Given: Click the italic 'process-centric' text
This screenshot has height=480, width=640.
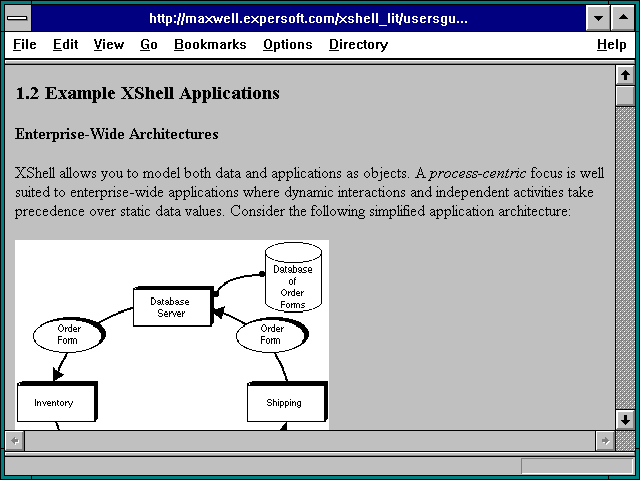Looking at the screenshot, I should click(x=478, y=173).
